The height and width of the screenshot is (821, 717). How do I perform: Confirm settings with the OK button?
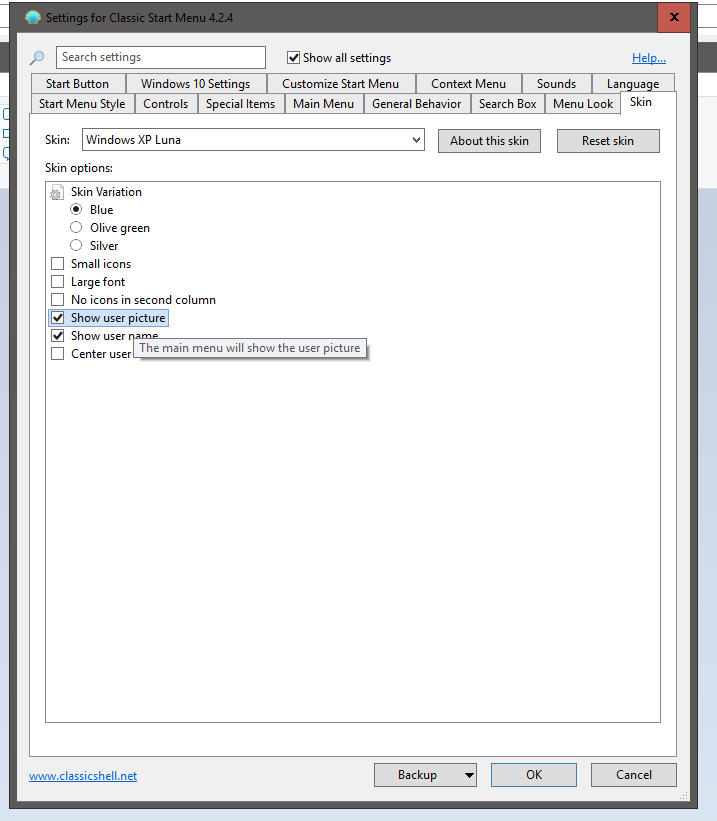(x=534, y=775)
